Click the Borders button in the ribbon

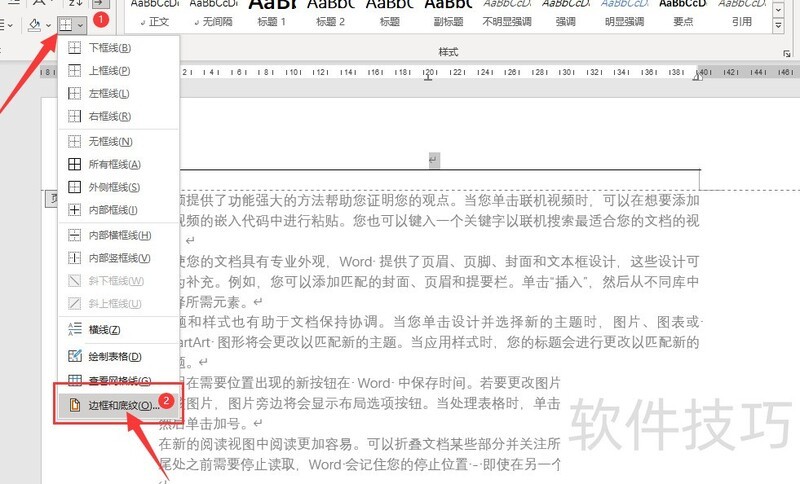66,24
